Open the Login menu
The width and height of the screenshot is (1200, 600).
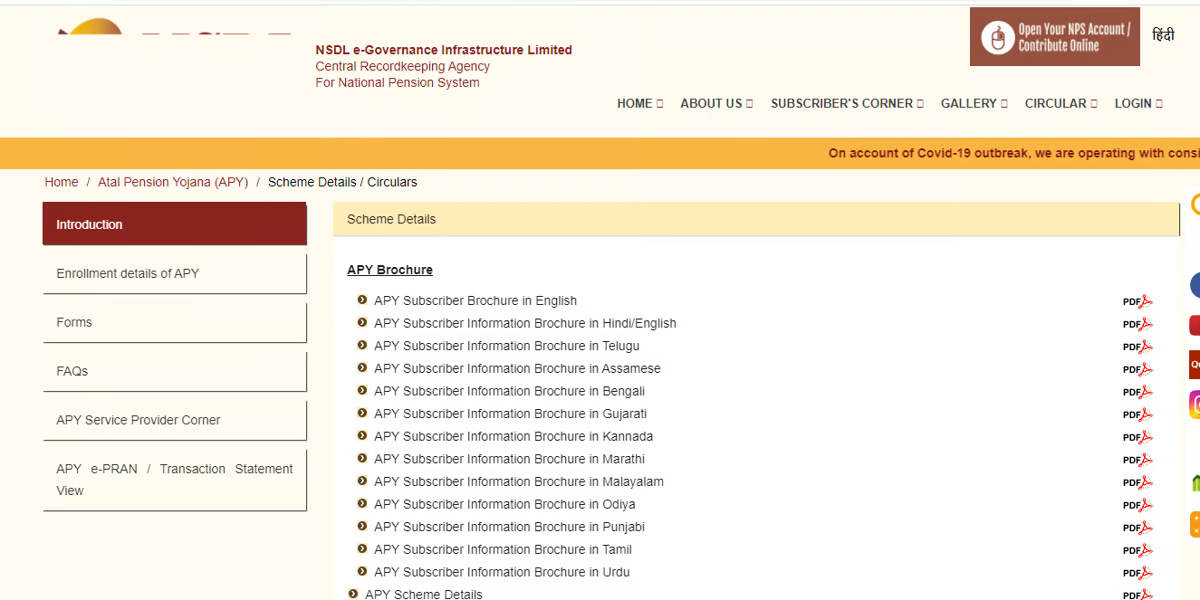(x=1138, y=103)
